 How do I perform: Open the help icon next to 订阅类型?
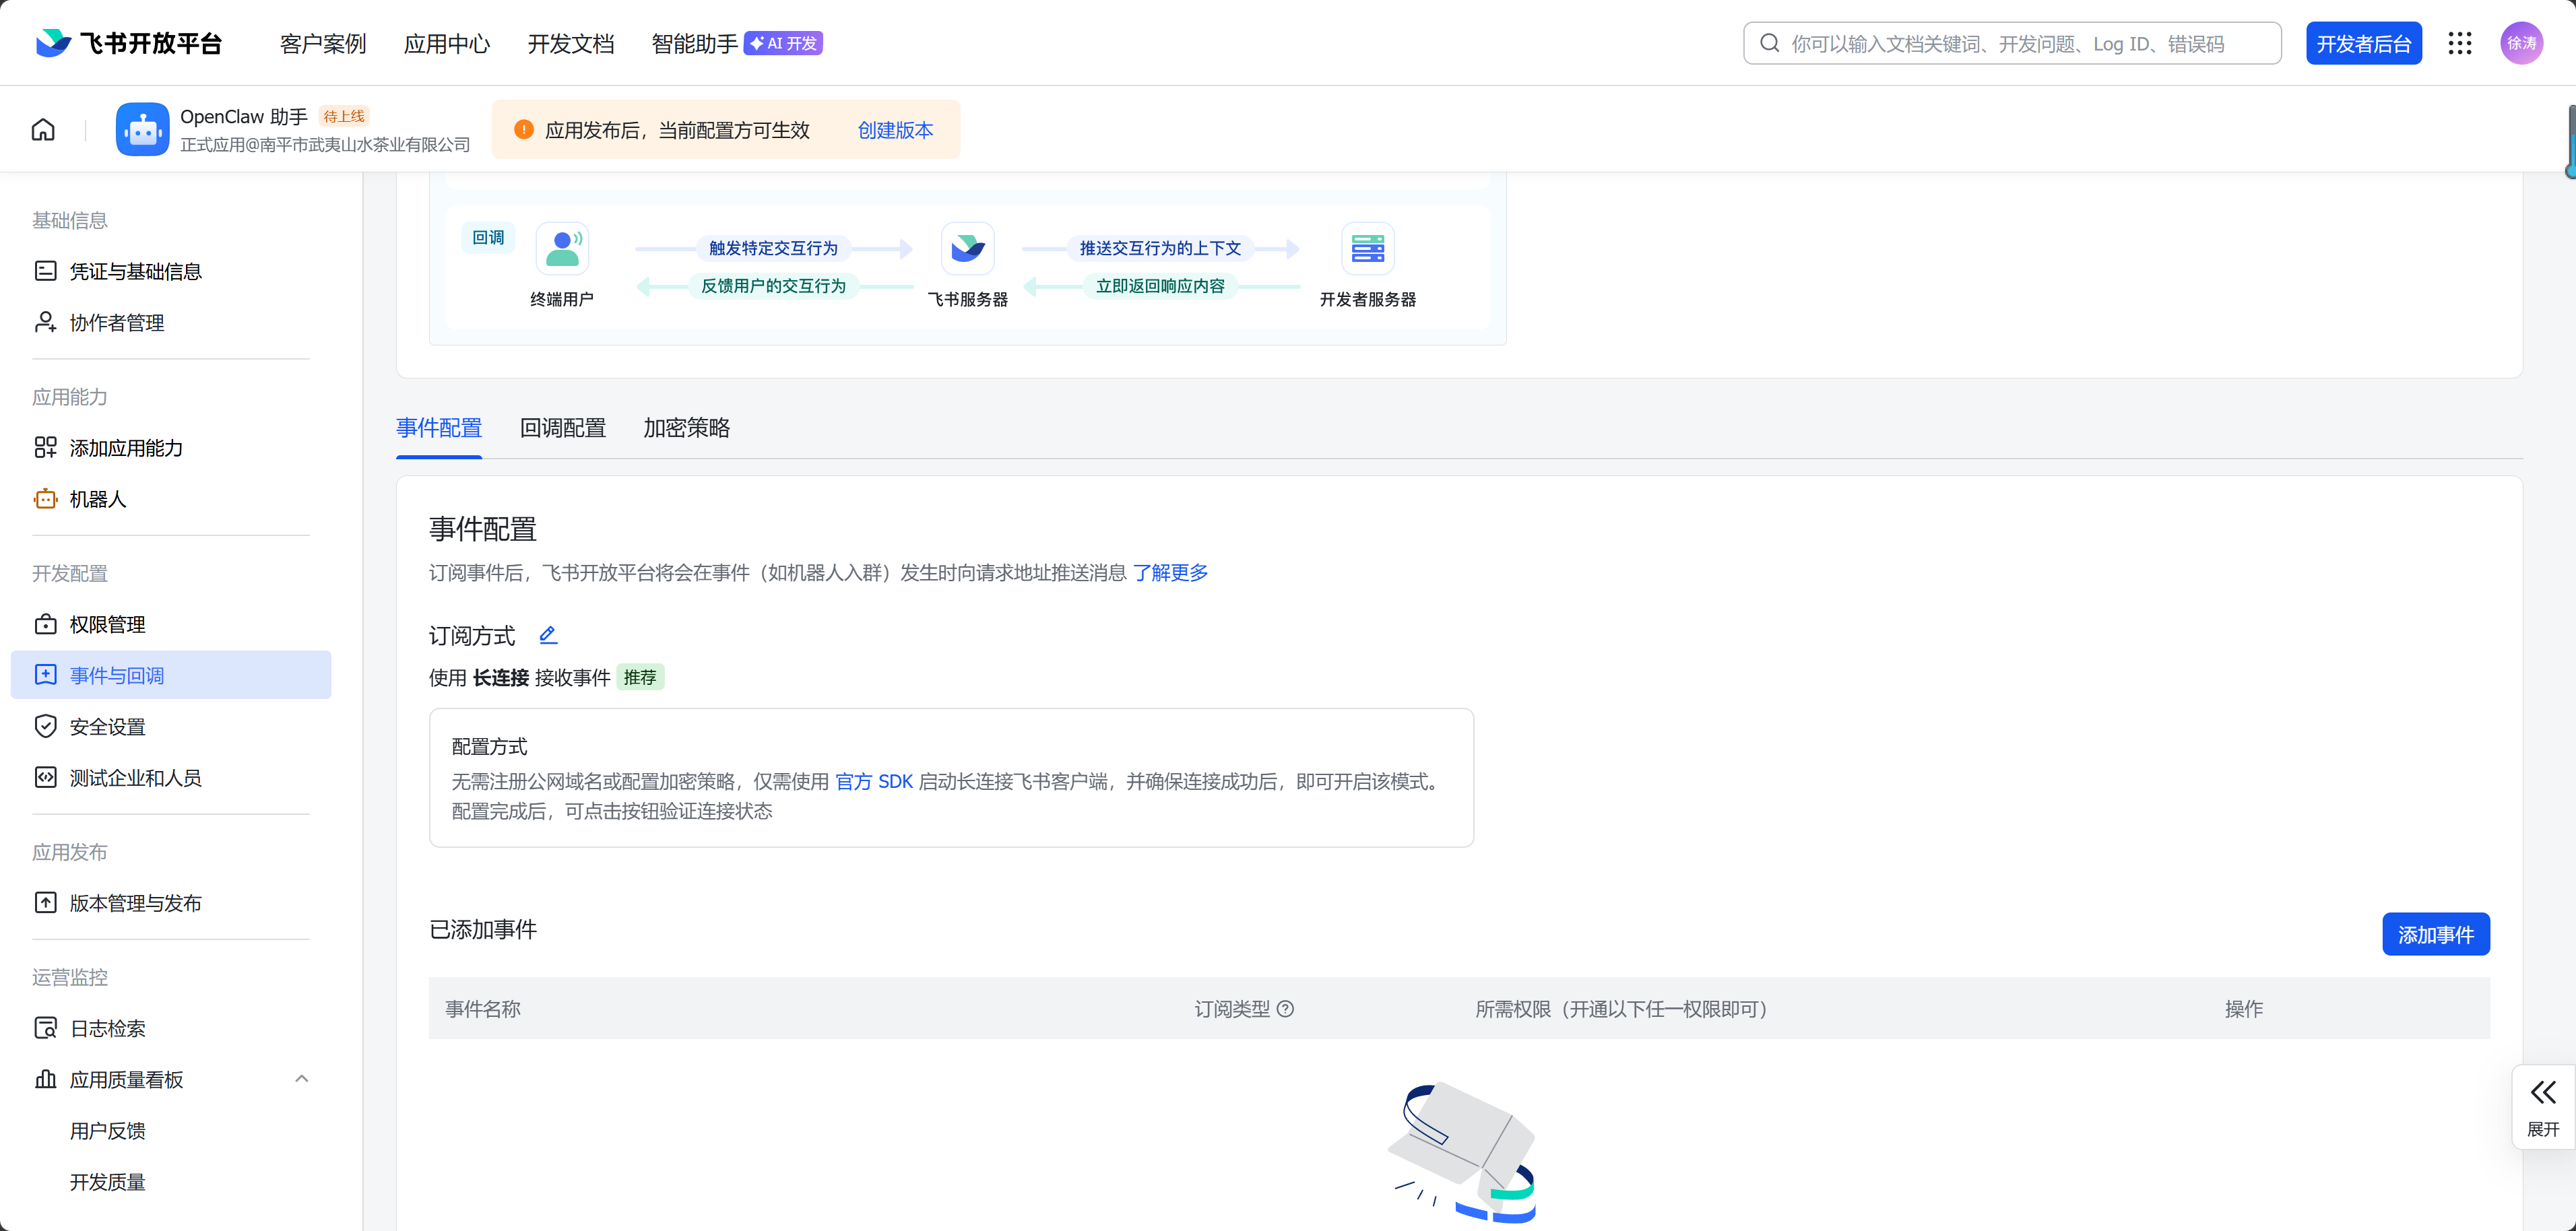(x=1287, y=1009)
